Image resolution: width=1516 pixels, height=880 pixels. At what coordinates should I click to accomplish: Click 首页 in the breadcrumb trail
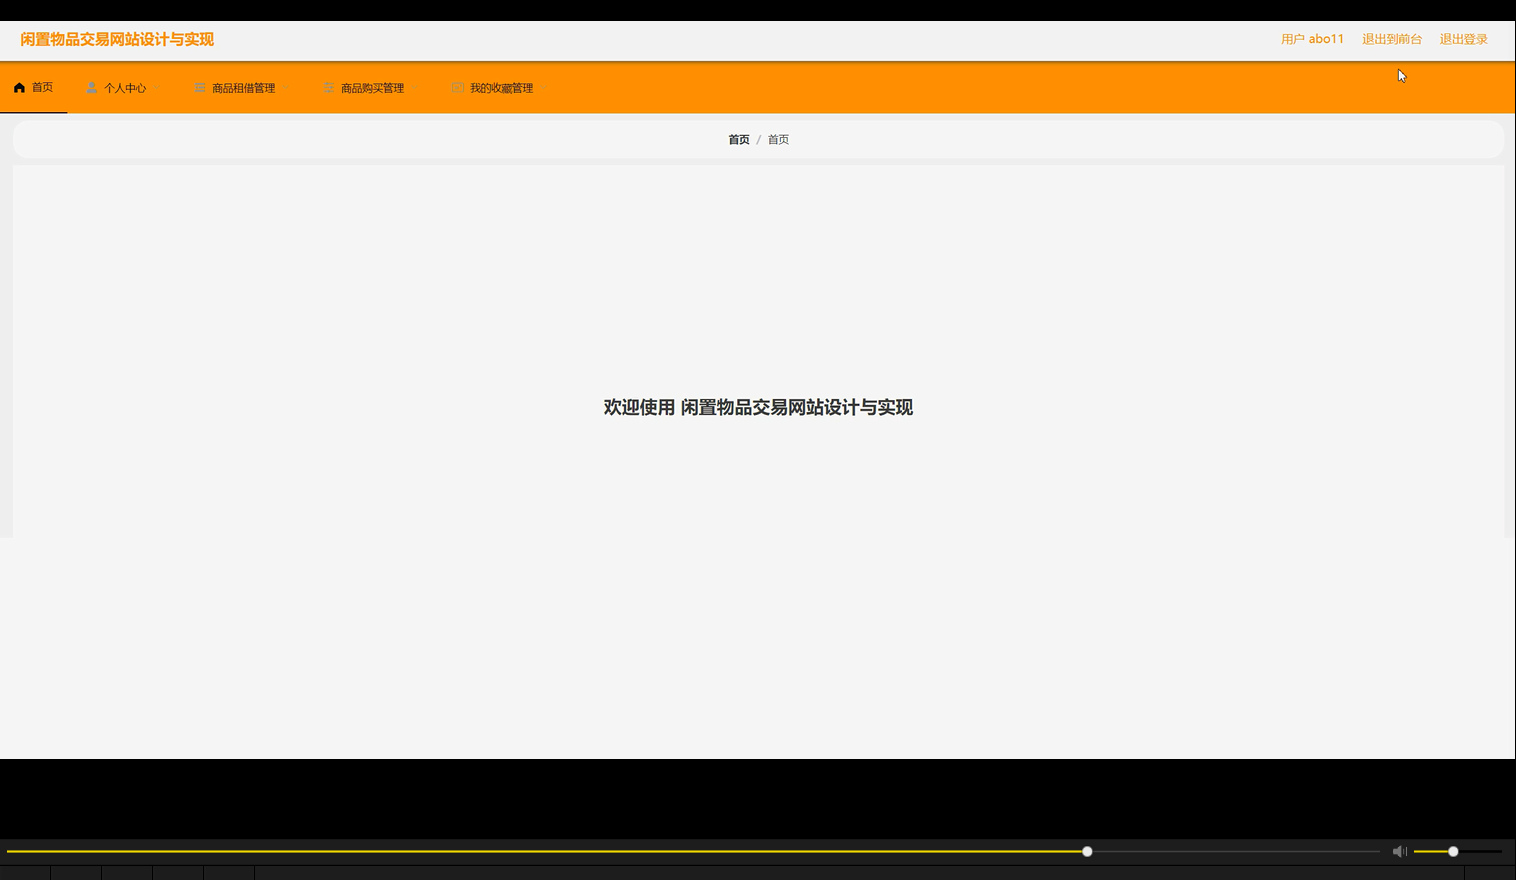[739, 139]
